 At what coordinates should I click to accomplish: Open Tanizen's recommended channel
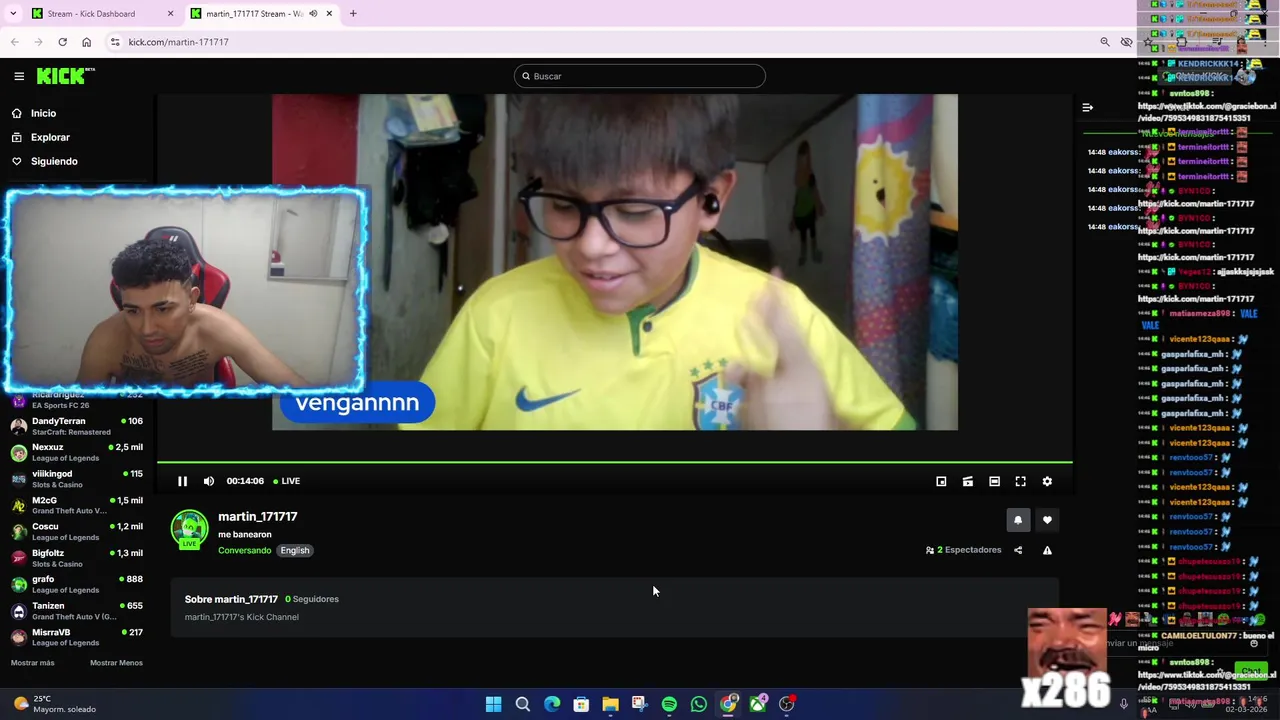pos(77,611)
